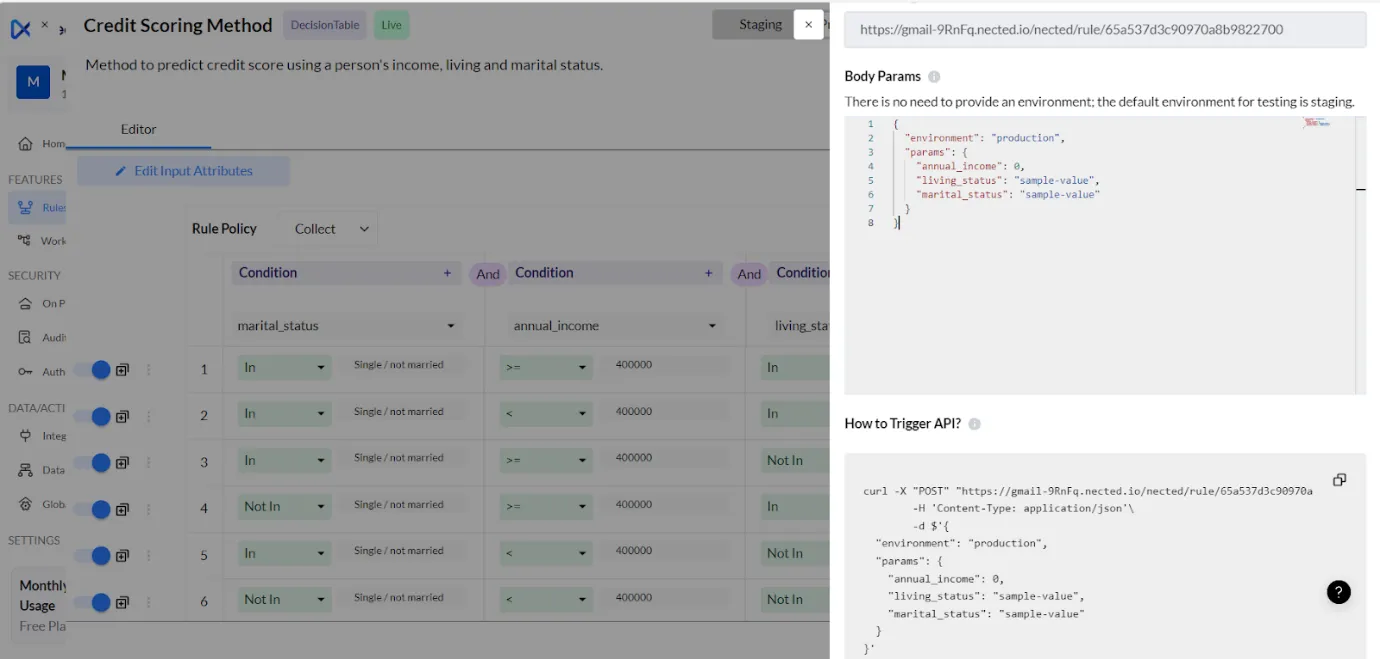
Task: Toggle the enable switch for row 4
Action: 93,509
